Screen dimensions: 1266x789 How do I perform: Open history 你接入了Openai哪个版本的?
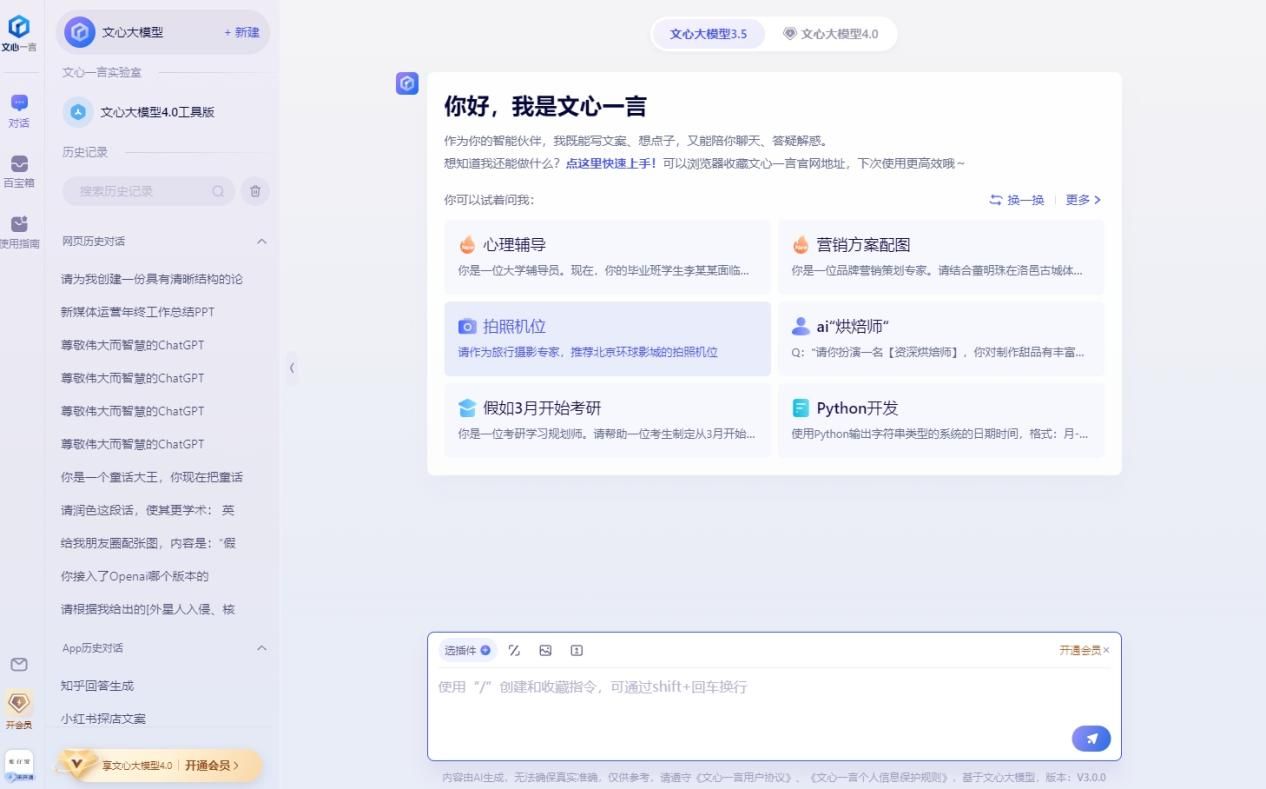[x=135, y=576]
